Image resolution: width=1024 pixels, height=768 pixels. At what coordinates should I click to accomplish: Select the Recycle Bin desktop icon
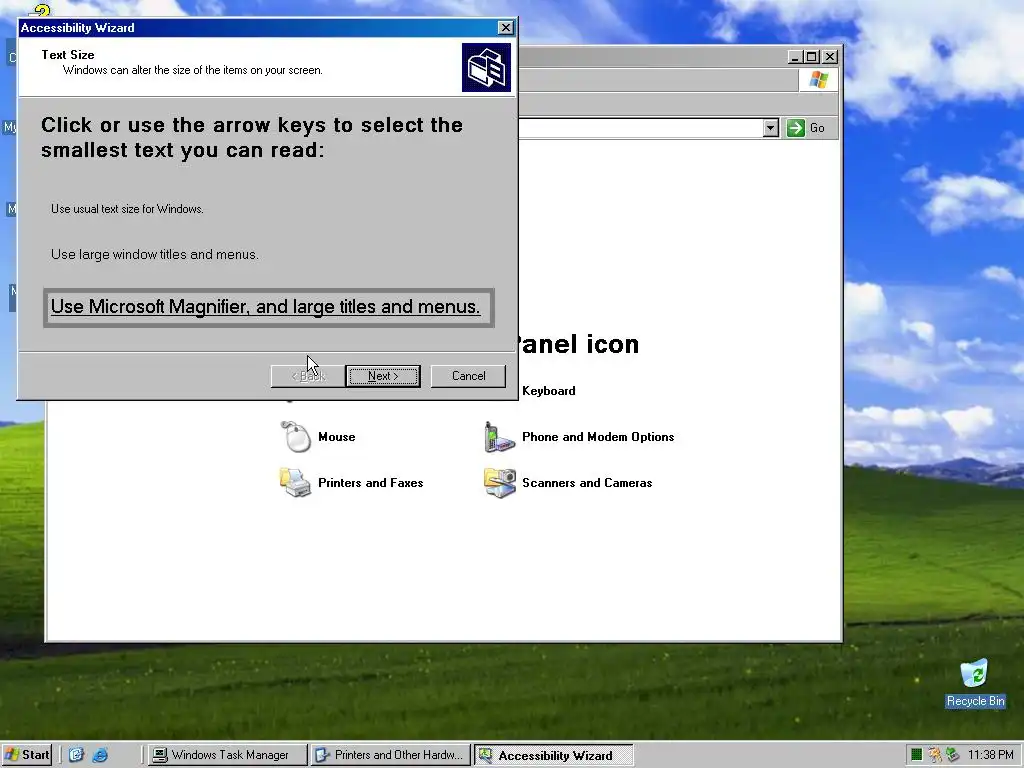(976, 683)
